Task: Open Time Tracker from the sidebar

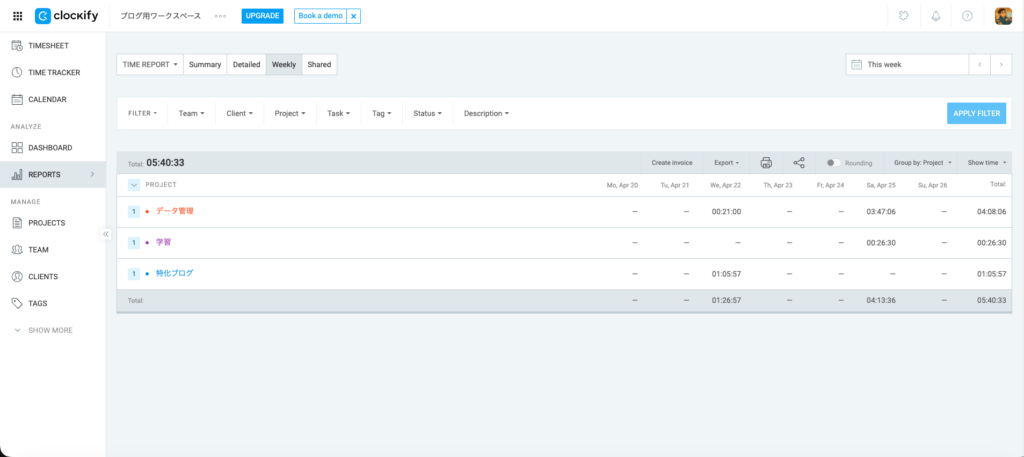Action: tap(54, 72)
